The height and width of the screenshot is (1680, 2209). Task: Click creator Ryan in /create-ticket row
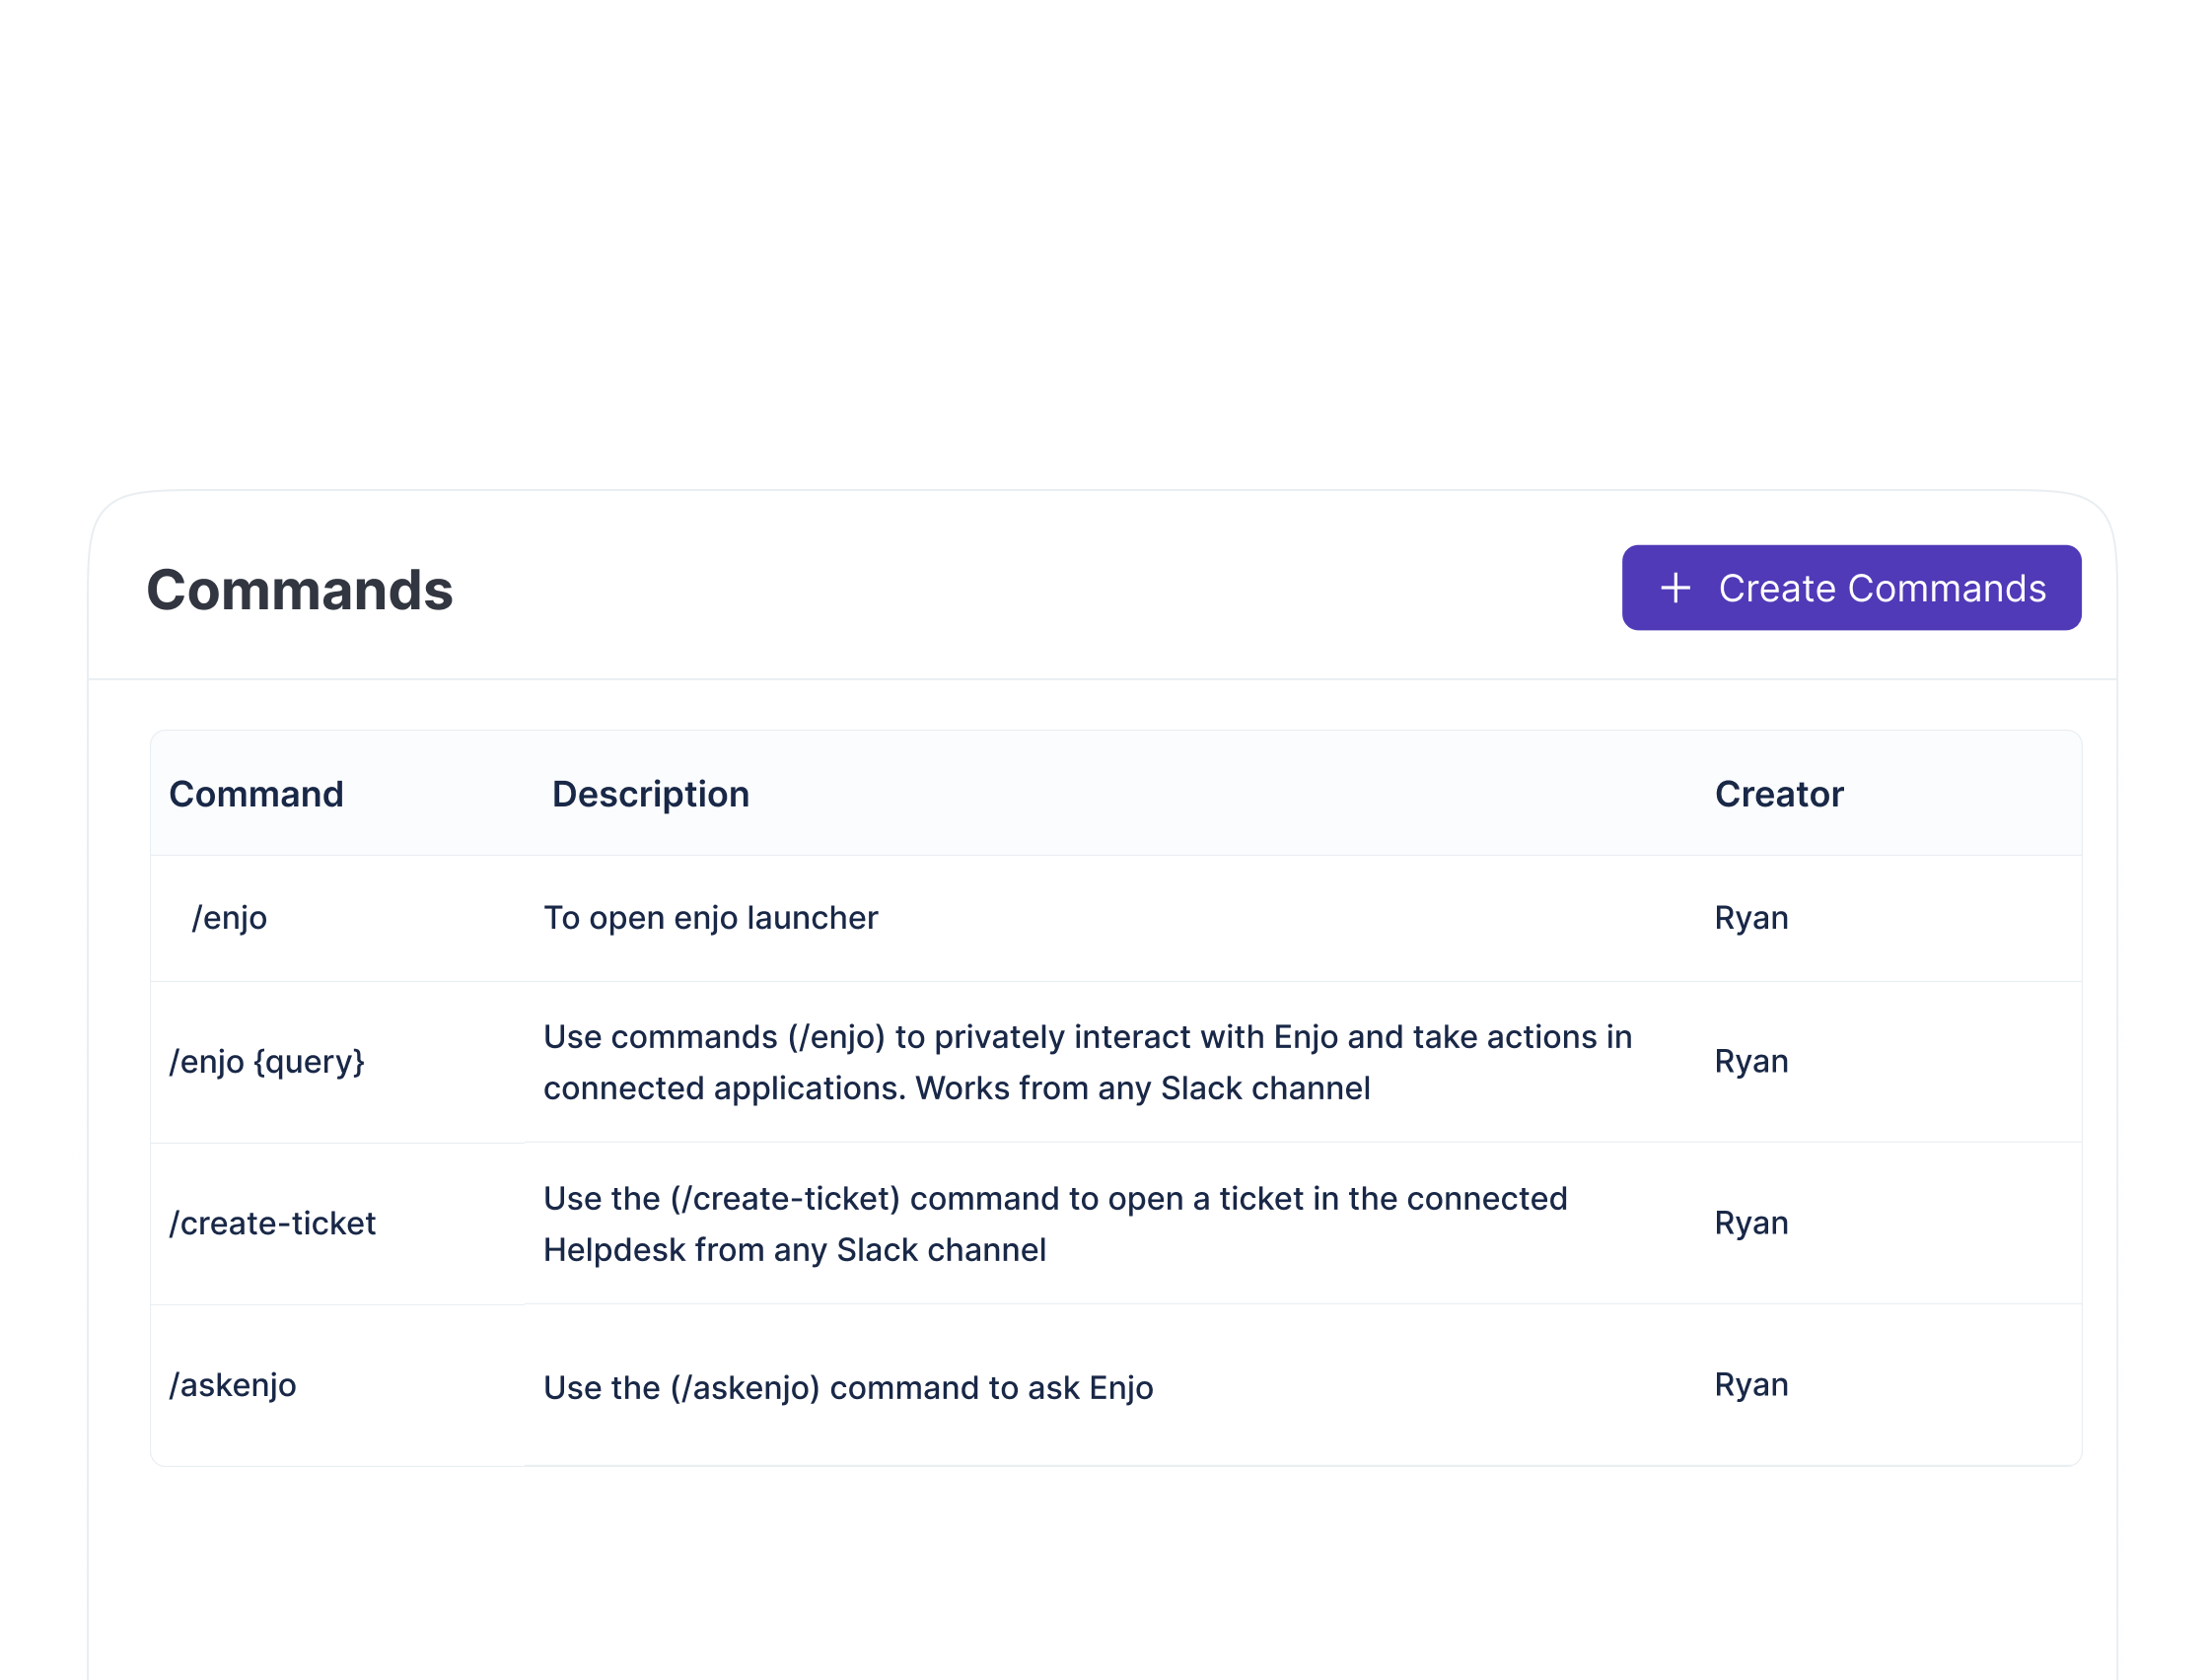pos(1750,1223)
